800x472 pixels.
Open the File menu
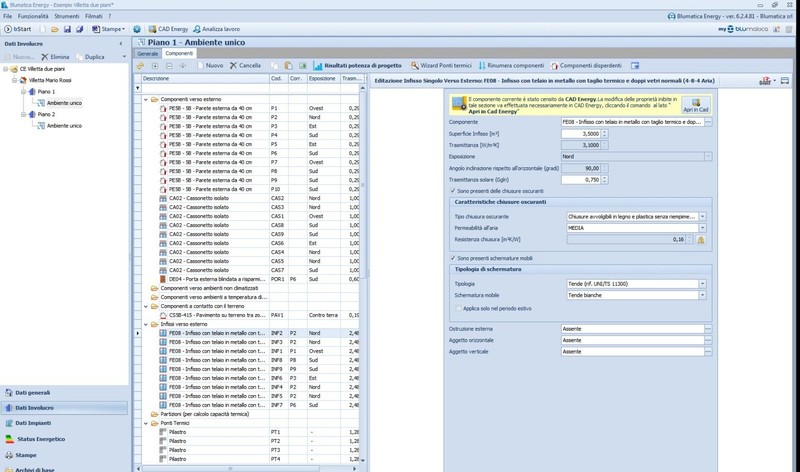pos(7,16)
